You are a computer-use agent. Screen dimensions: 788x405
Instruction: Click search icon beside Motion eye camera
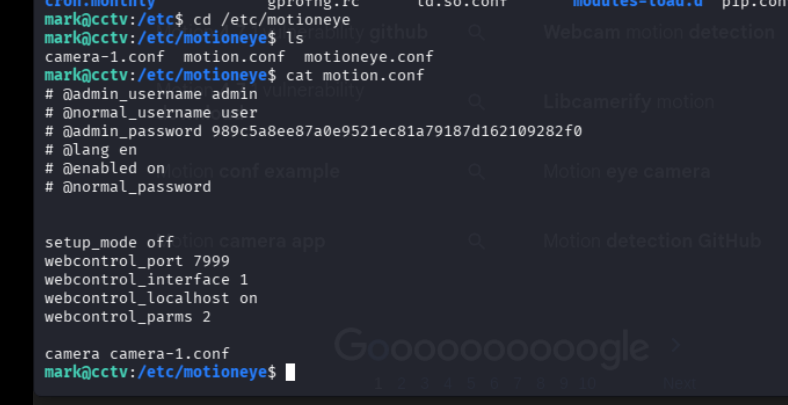pos(477,172)
